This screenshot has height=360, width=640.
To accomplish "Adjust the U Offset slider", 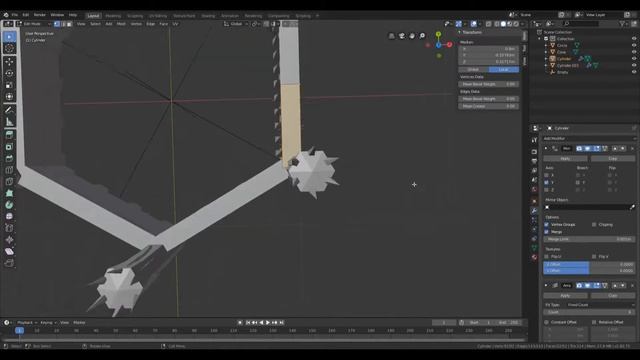I will coord(589,264).
